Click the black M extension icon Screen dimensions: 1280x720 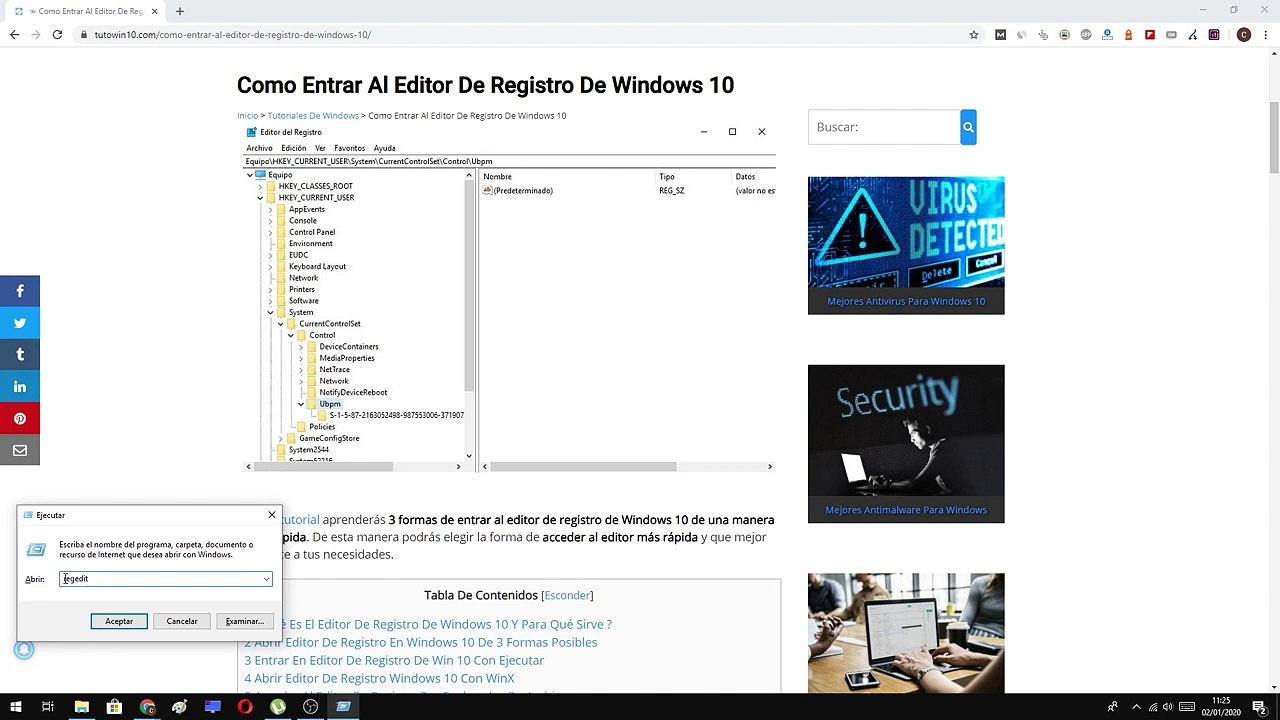coord(1001,35)
